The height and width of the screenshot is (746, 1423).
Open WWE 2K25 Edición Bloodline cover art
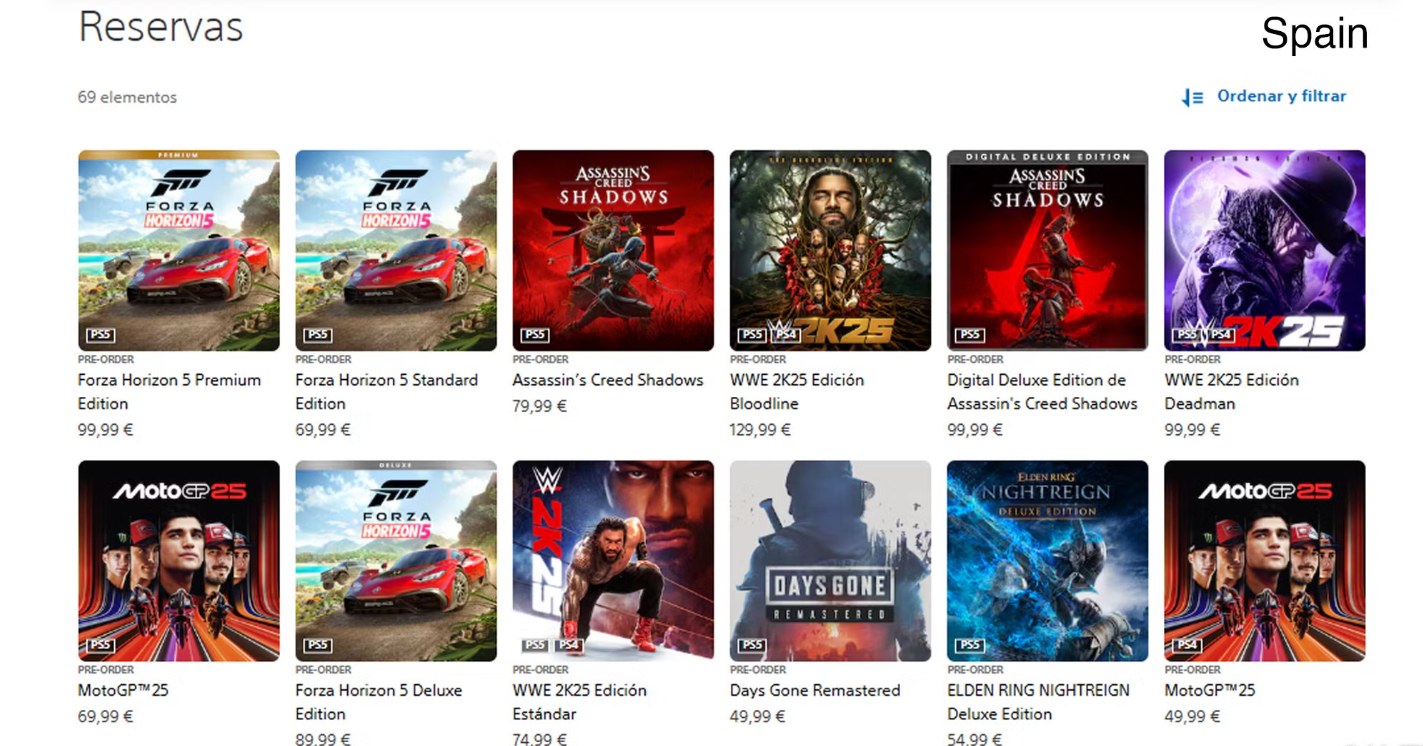point(830,250)
